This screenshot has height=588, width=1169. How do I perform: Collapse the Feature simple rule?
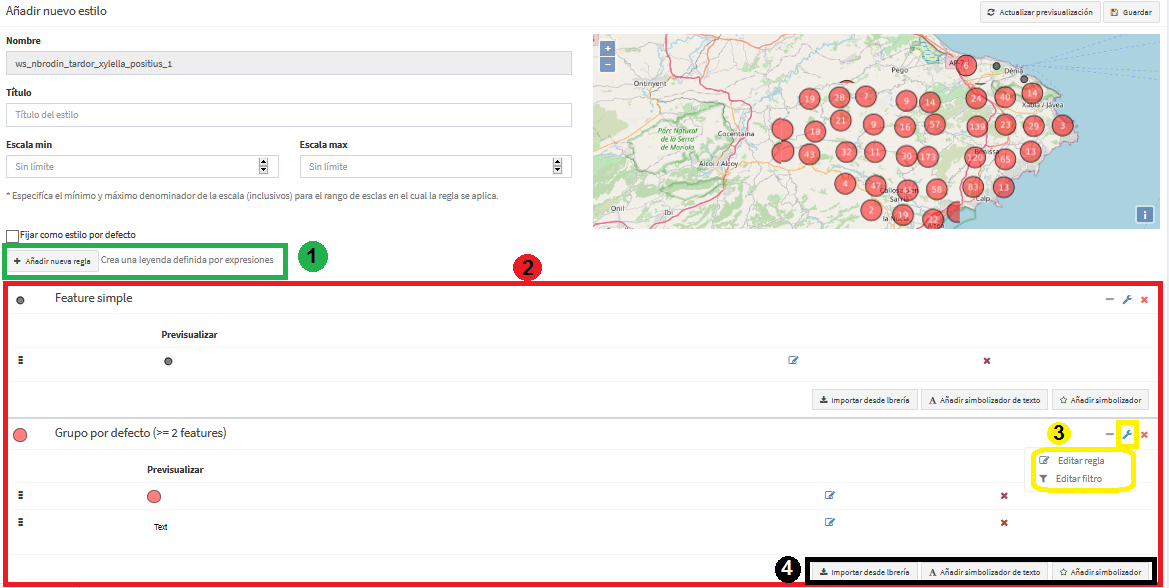pos(1109,300)
